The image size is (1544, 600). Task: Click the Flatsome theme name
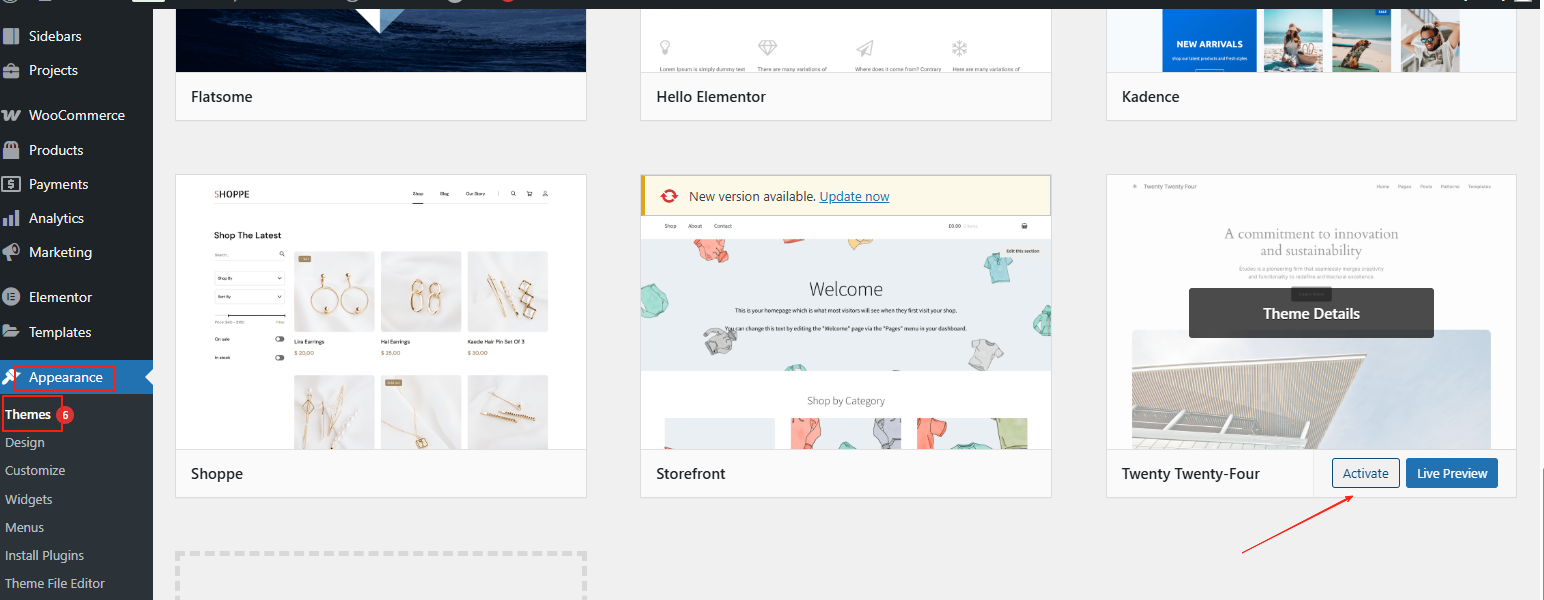222,97
